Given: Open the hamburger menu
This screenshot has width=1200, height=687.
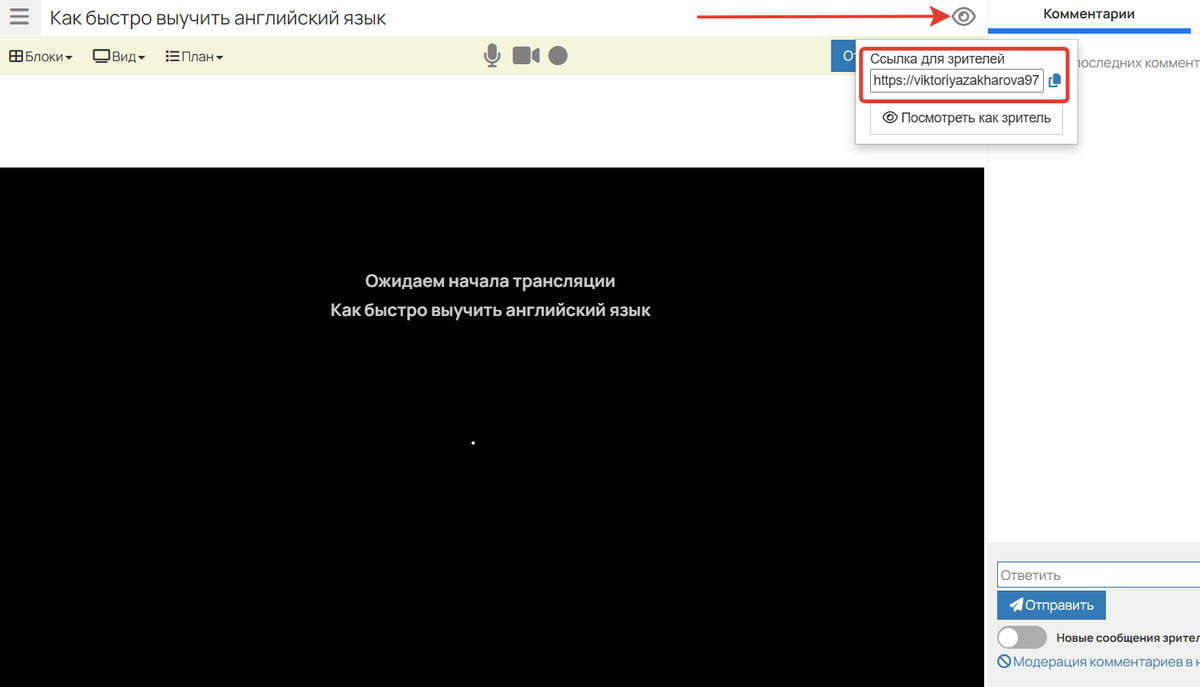Looking at the screenshot, I should coord(19,17).
